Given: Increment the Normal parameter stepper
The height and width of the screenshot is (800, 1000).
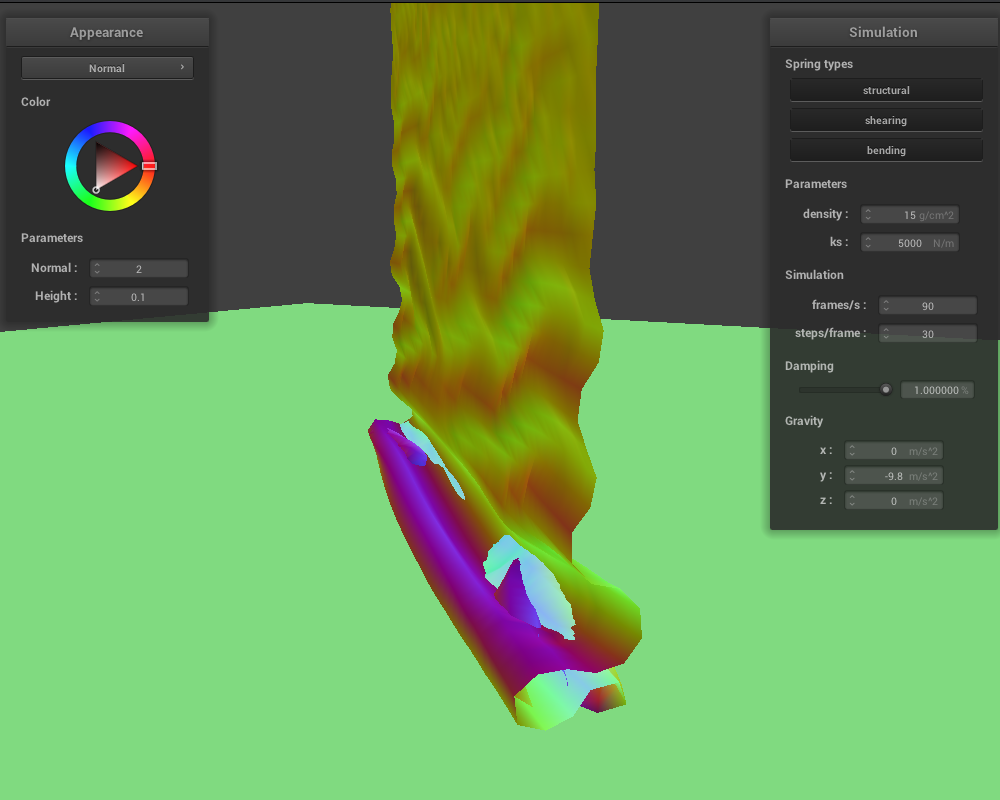Looking at the screenshot, I should [x=97, y=265].
